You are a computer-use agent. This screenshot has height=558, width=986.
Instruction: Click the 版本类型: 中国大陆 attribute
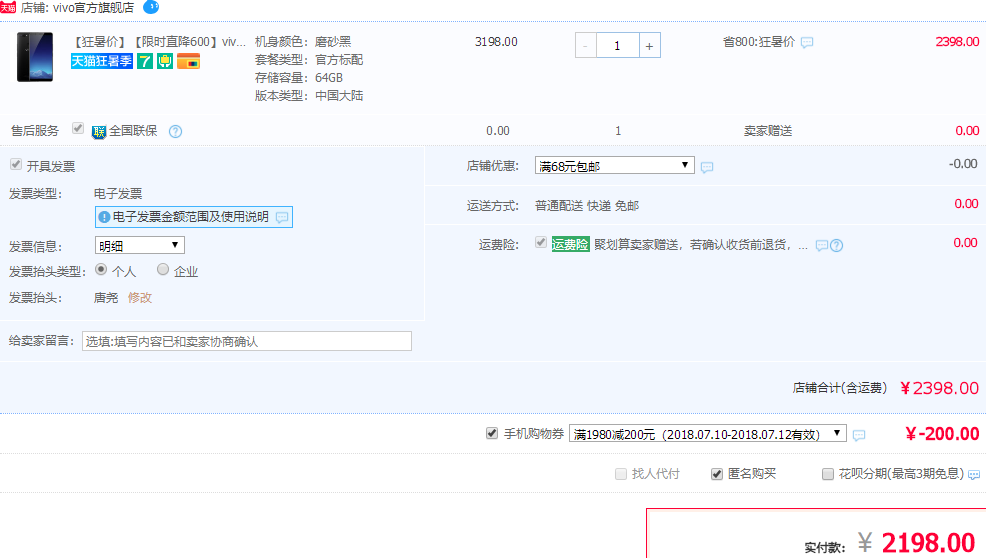coord(309,96)
